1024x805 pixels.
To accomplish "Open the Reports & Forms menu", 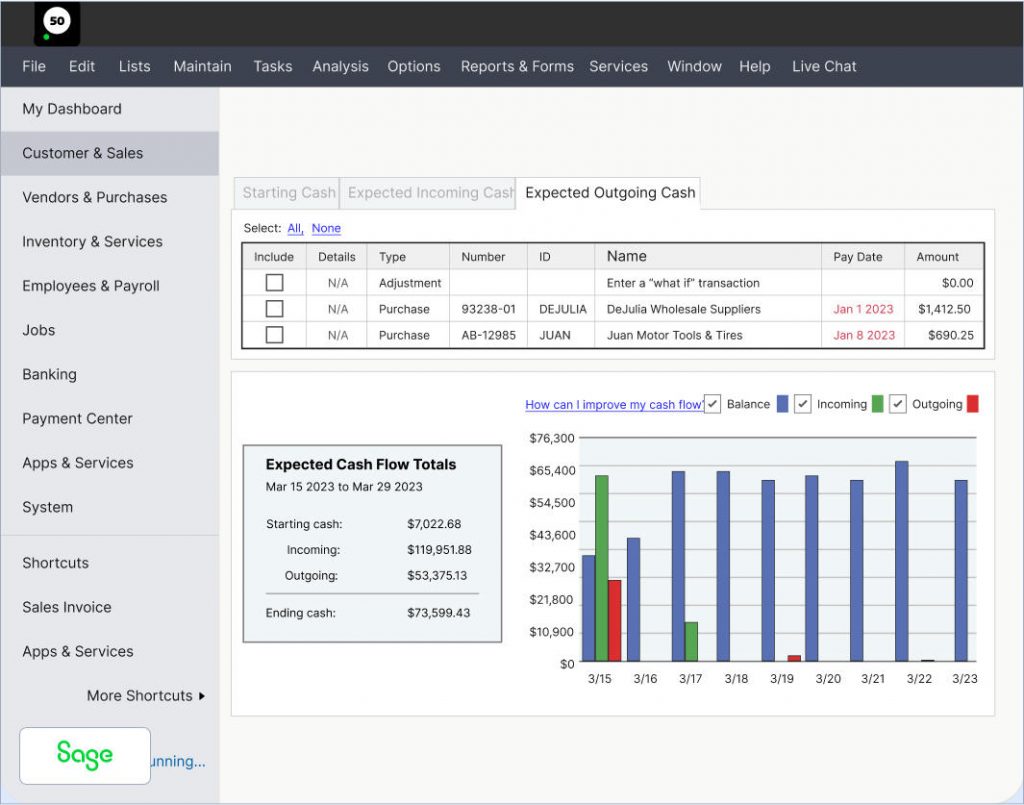I will 517,66.
